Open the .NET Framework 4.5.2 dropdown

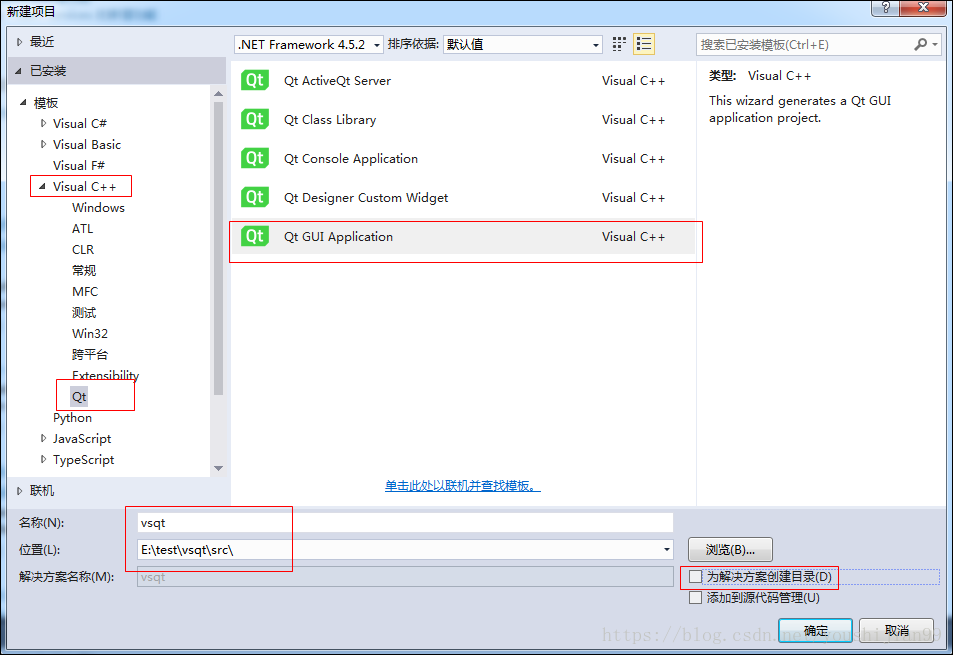point(309,44)
